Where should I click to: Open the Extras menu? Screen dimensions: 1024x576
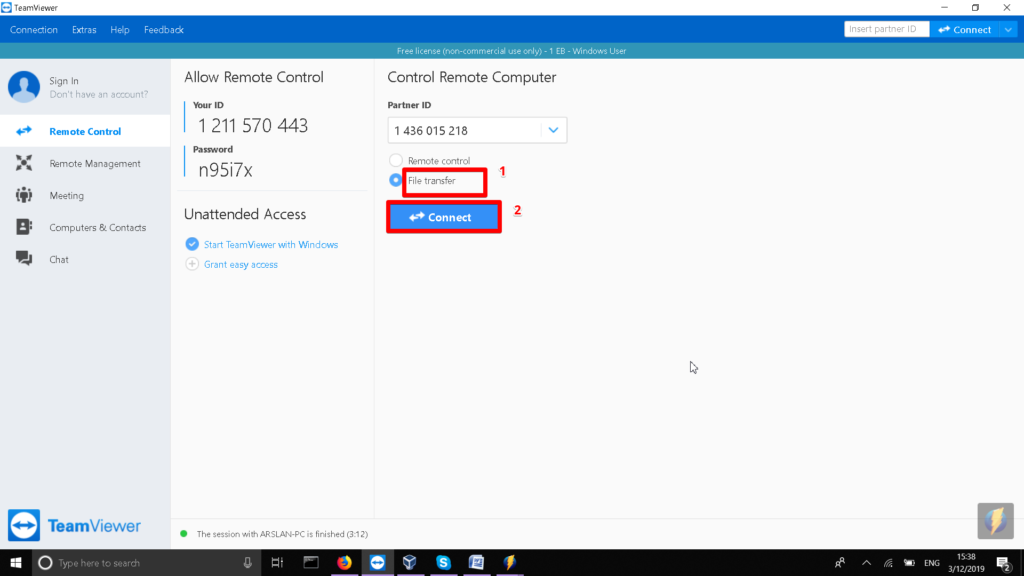[x=84, y=30]
